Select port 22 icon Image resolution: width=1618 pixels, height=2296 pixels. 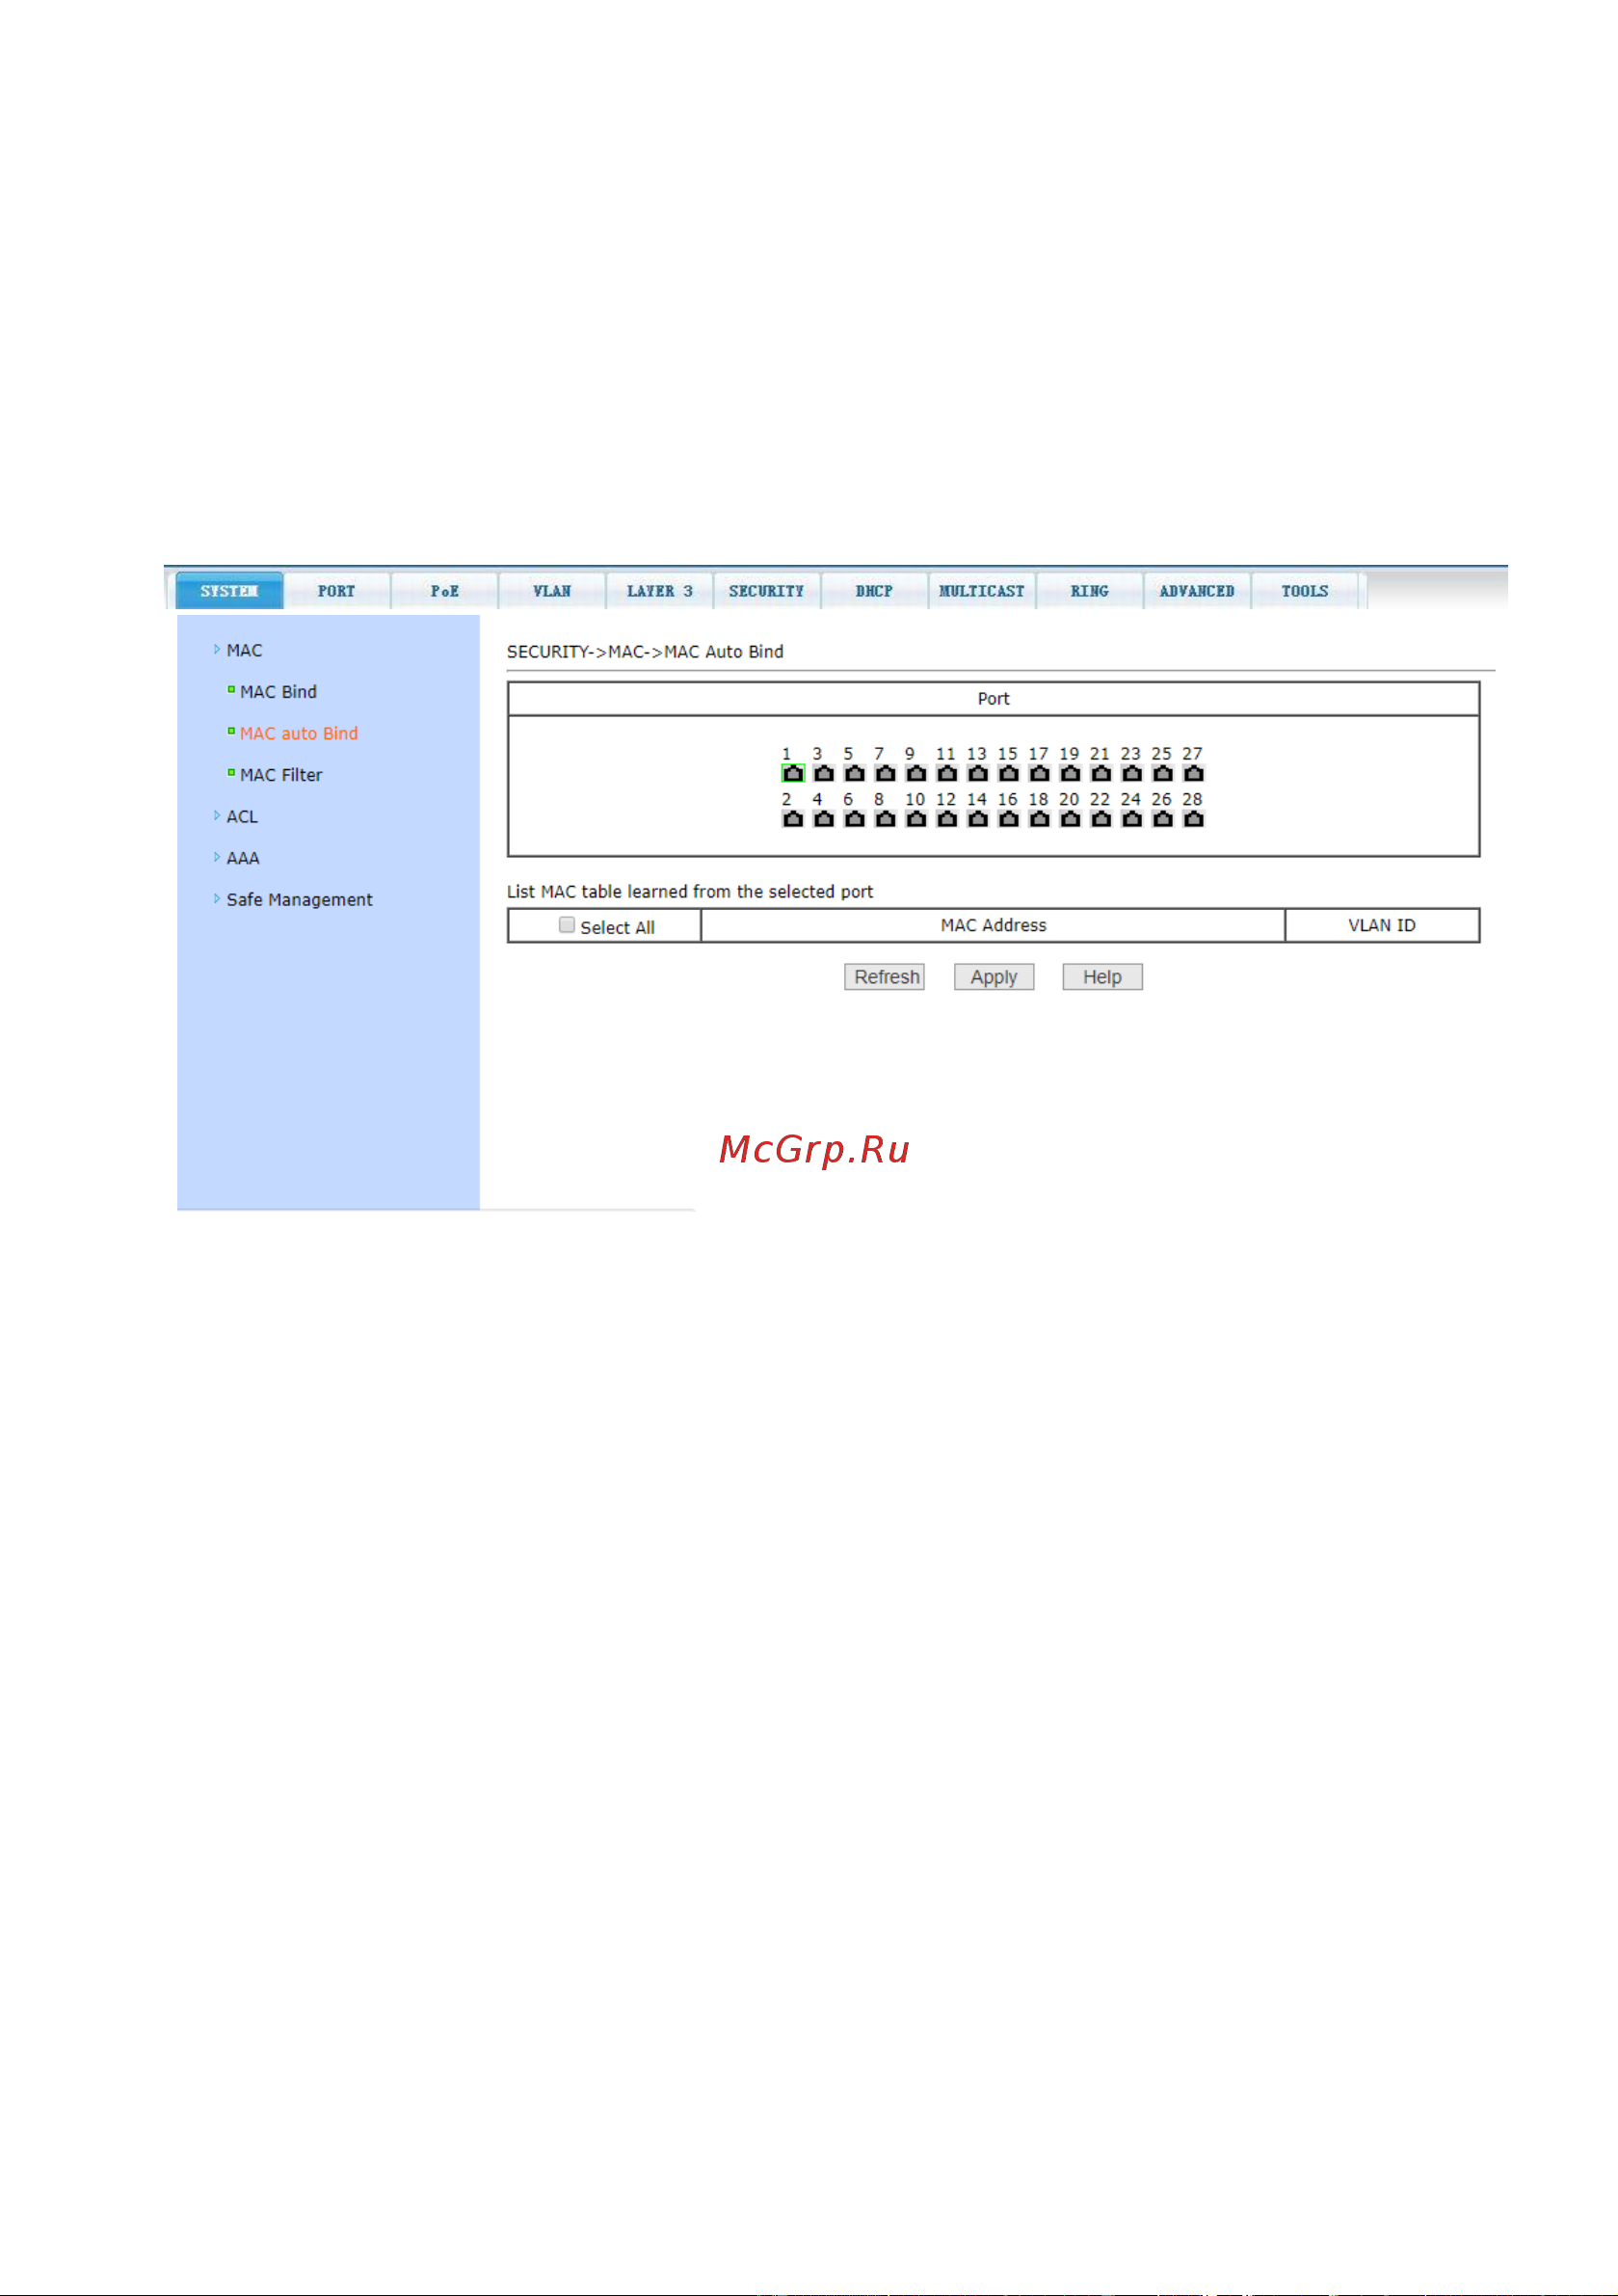click(1102, 819)
